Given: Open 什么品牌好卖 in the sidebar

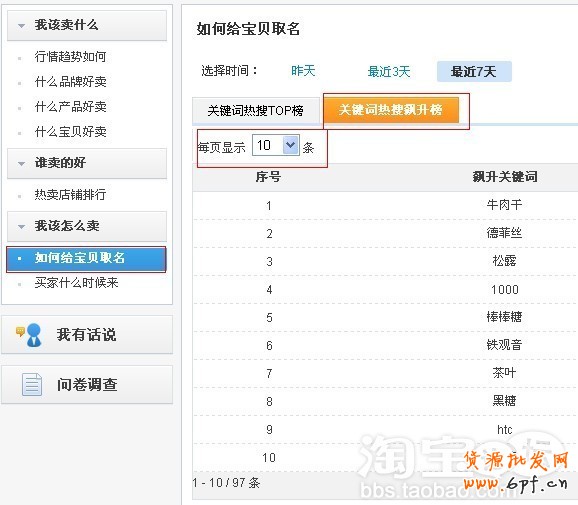Looking at the screenshot, I should 70,82.
